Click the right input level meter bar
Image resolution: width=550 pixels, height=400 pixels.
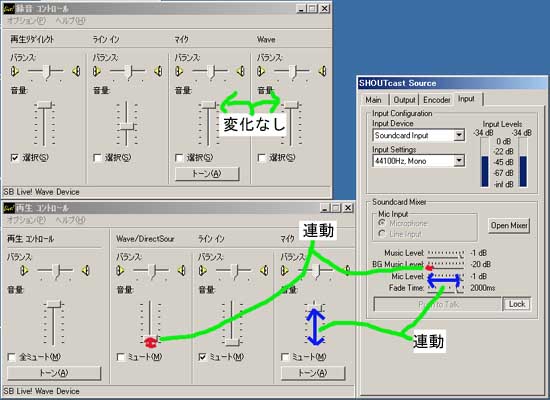[x=523, y=162]
